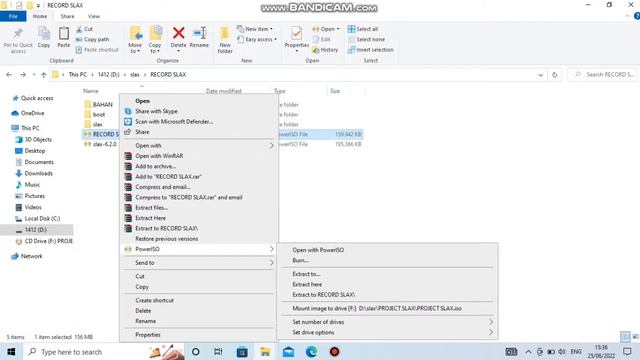Click Select none in the ribbon
The height and width of the screenshot is (360, 640).
click(366, 40)
